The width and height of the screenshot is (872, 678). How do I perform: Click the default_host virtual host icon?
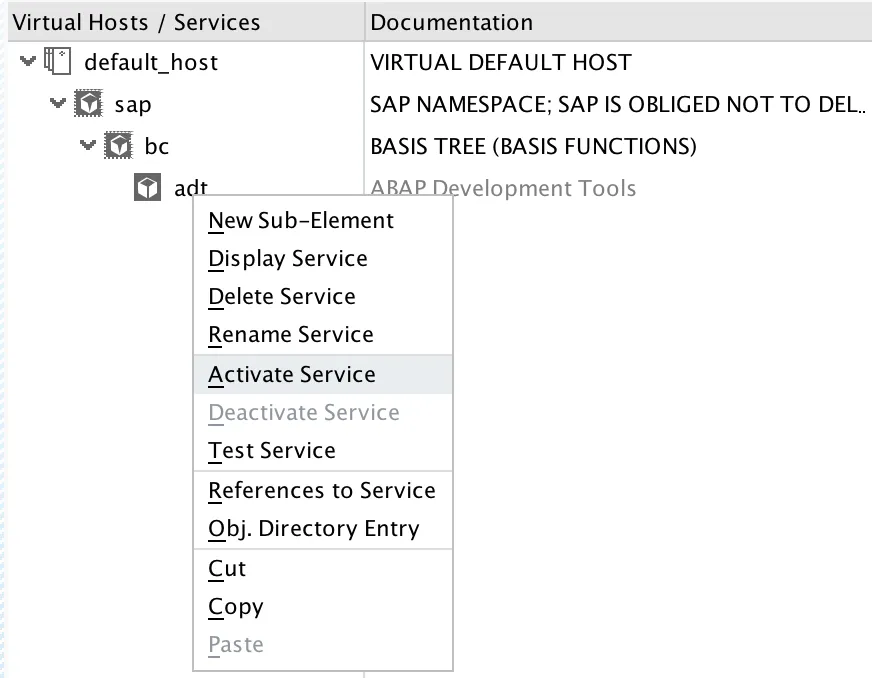click(59, 62)
